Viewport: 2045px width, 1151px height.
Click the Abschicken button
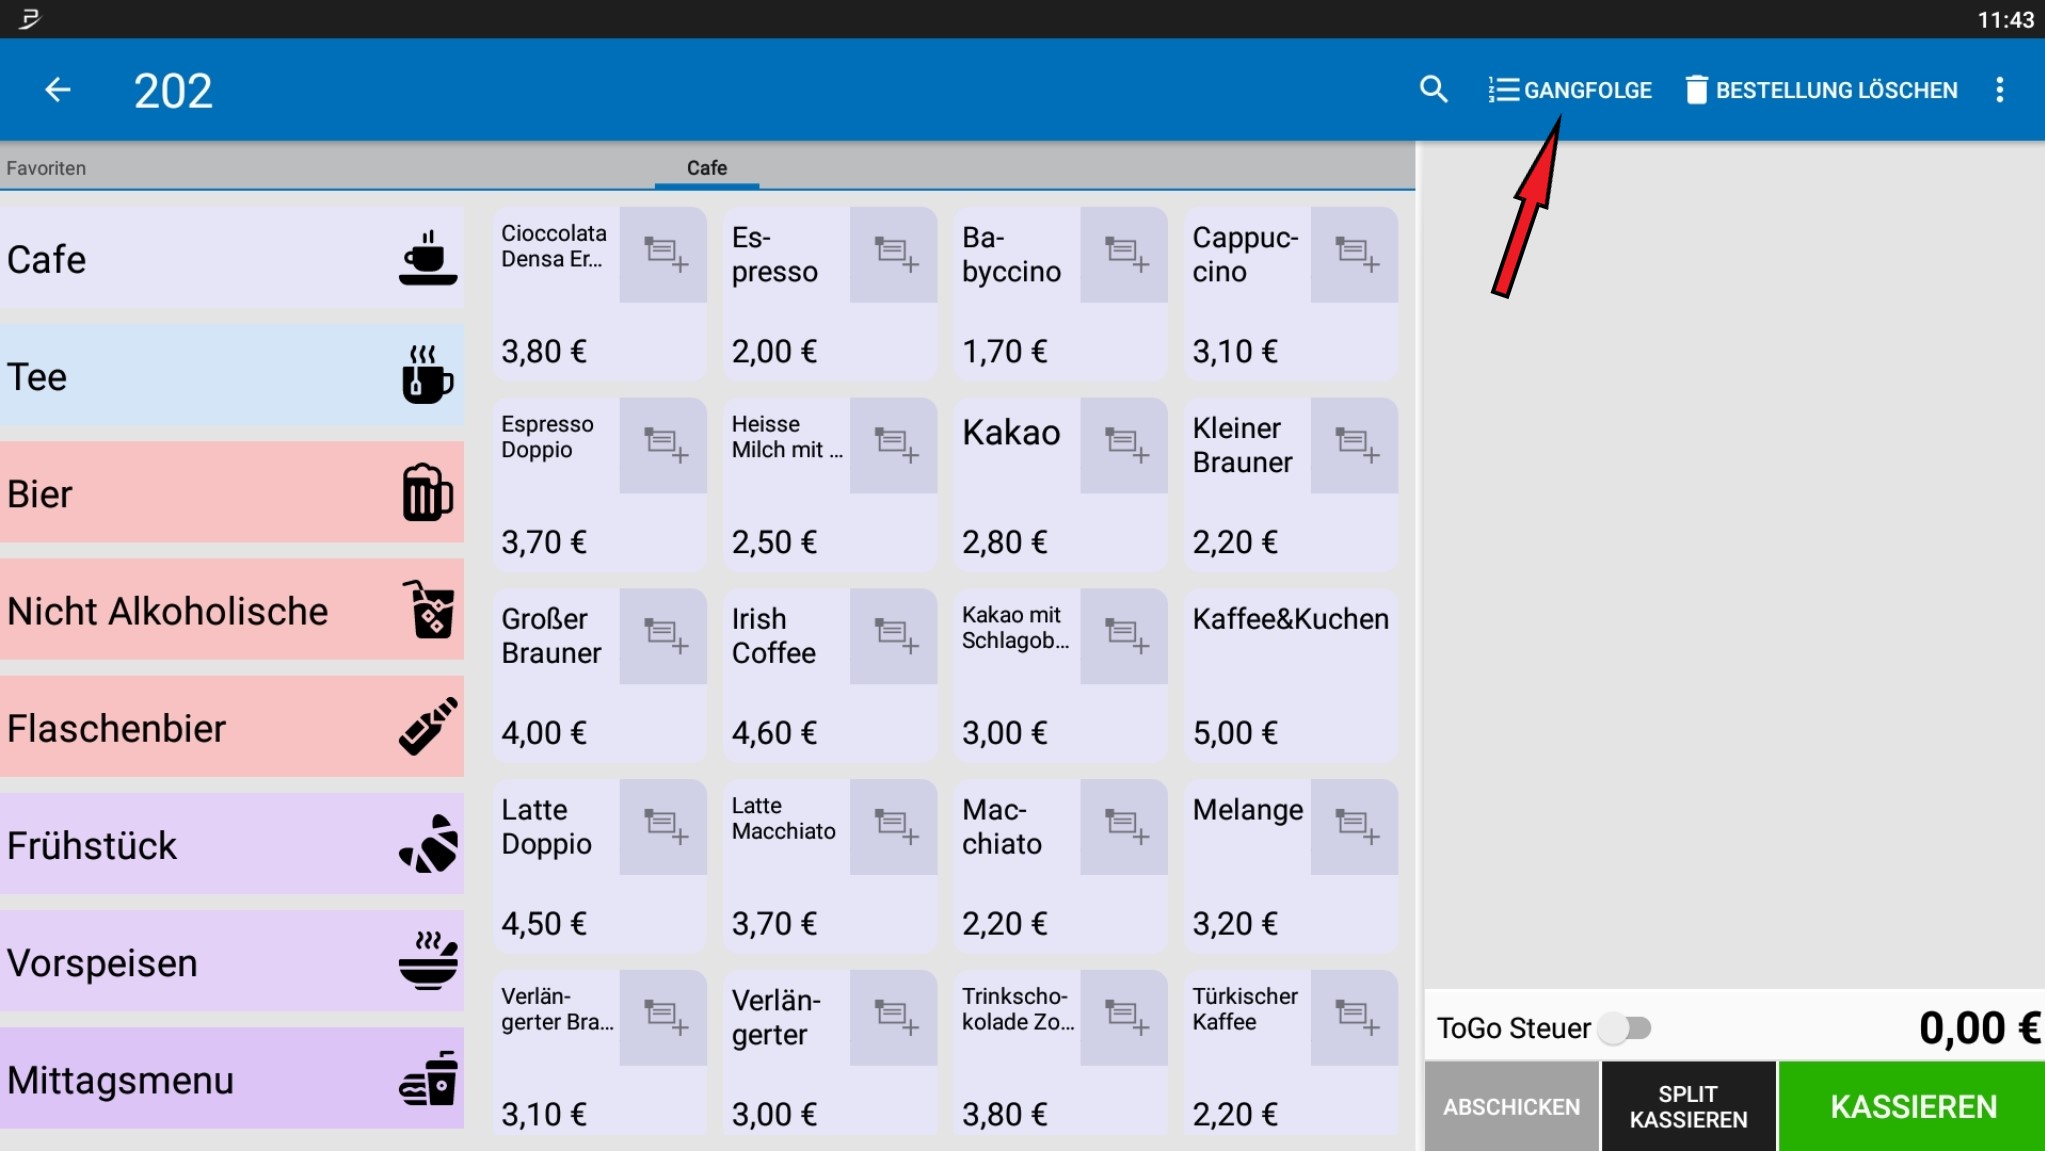click(x=1511, y=1106)
